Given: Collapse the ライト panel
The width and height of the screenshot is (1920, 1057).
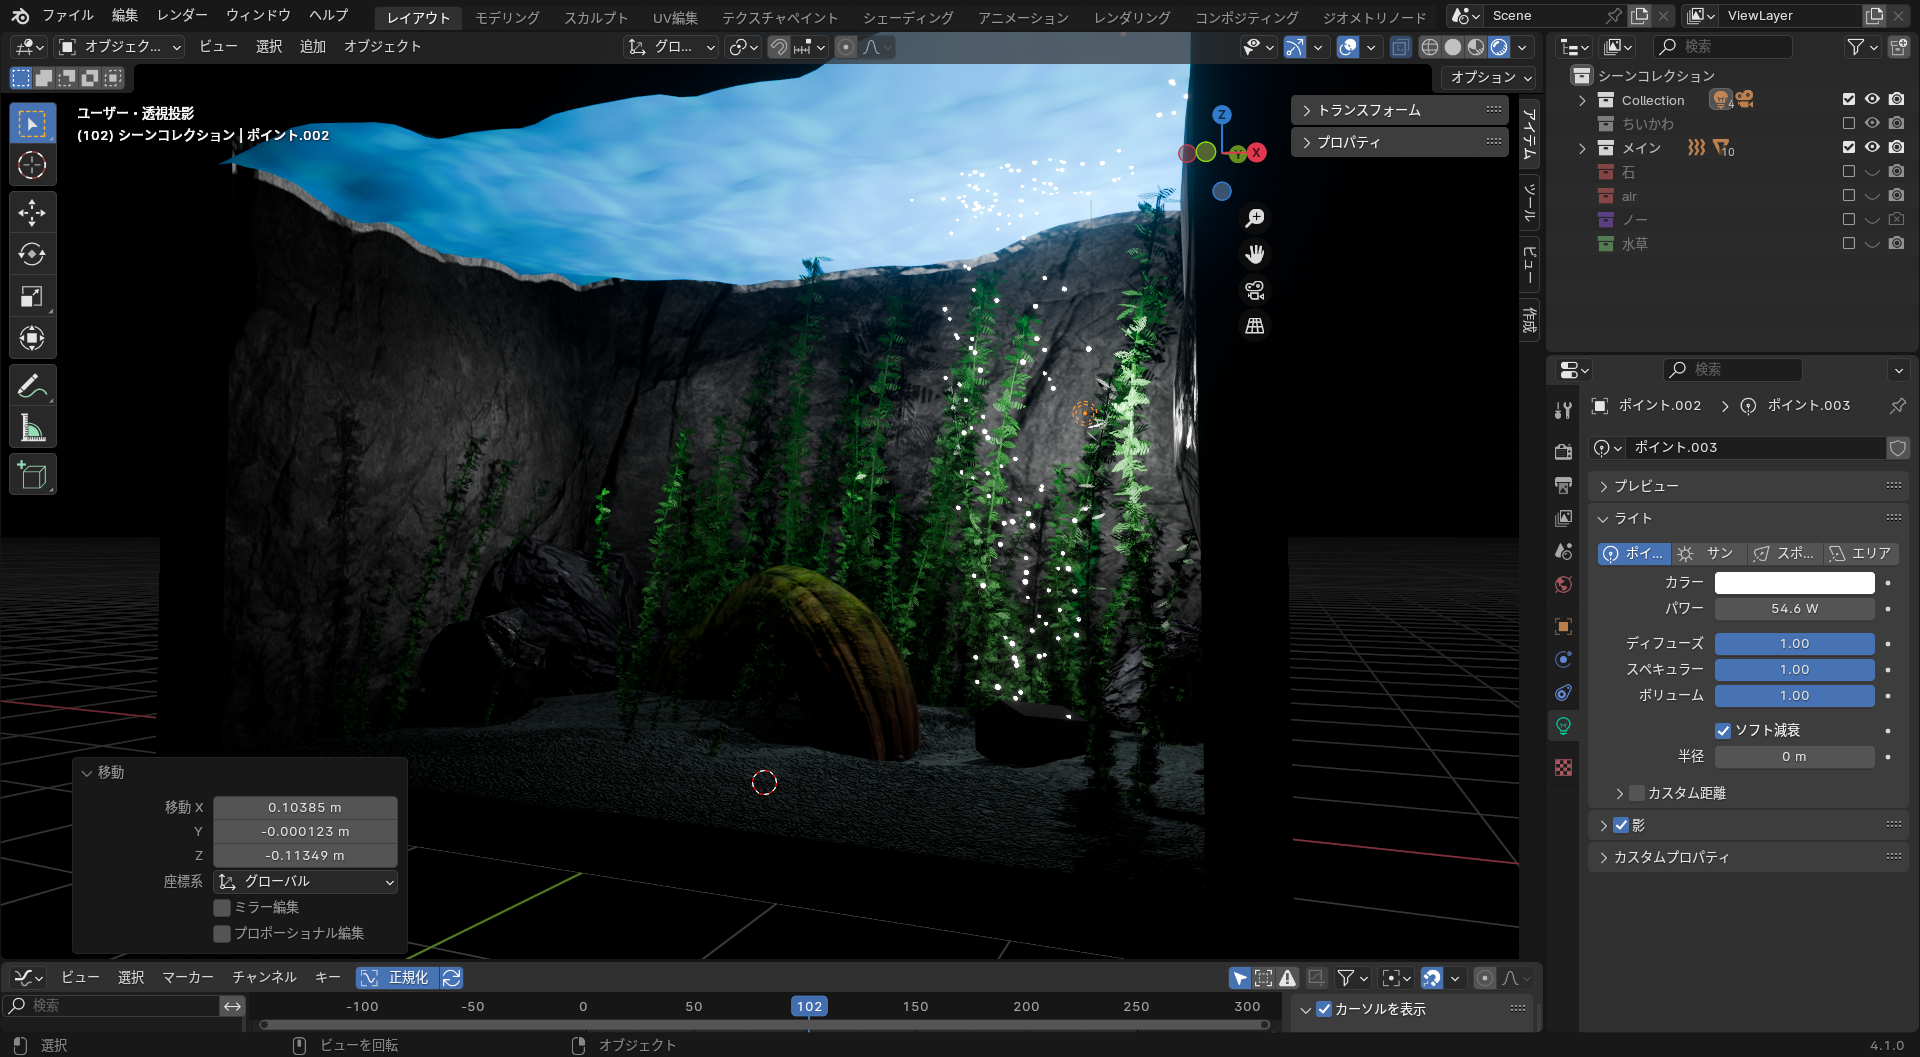Looking at the screenshot, I should (x=1748, y=518).
